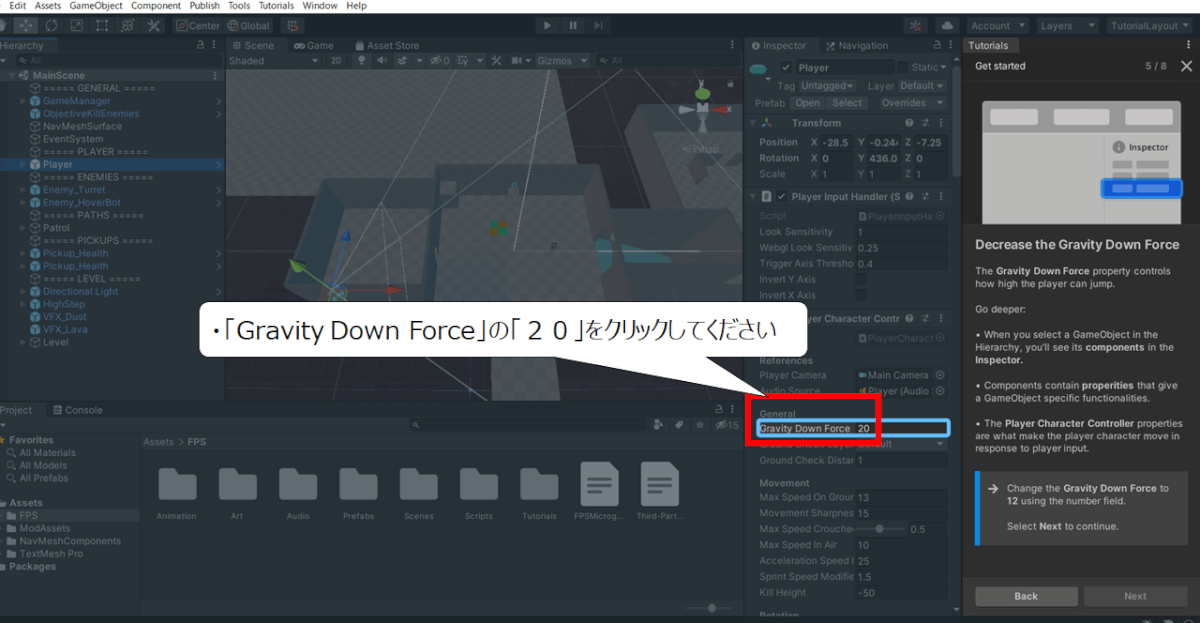Expand the GameManager hierarchy item
1200x623 pixels.
[x=23, y=101]
